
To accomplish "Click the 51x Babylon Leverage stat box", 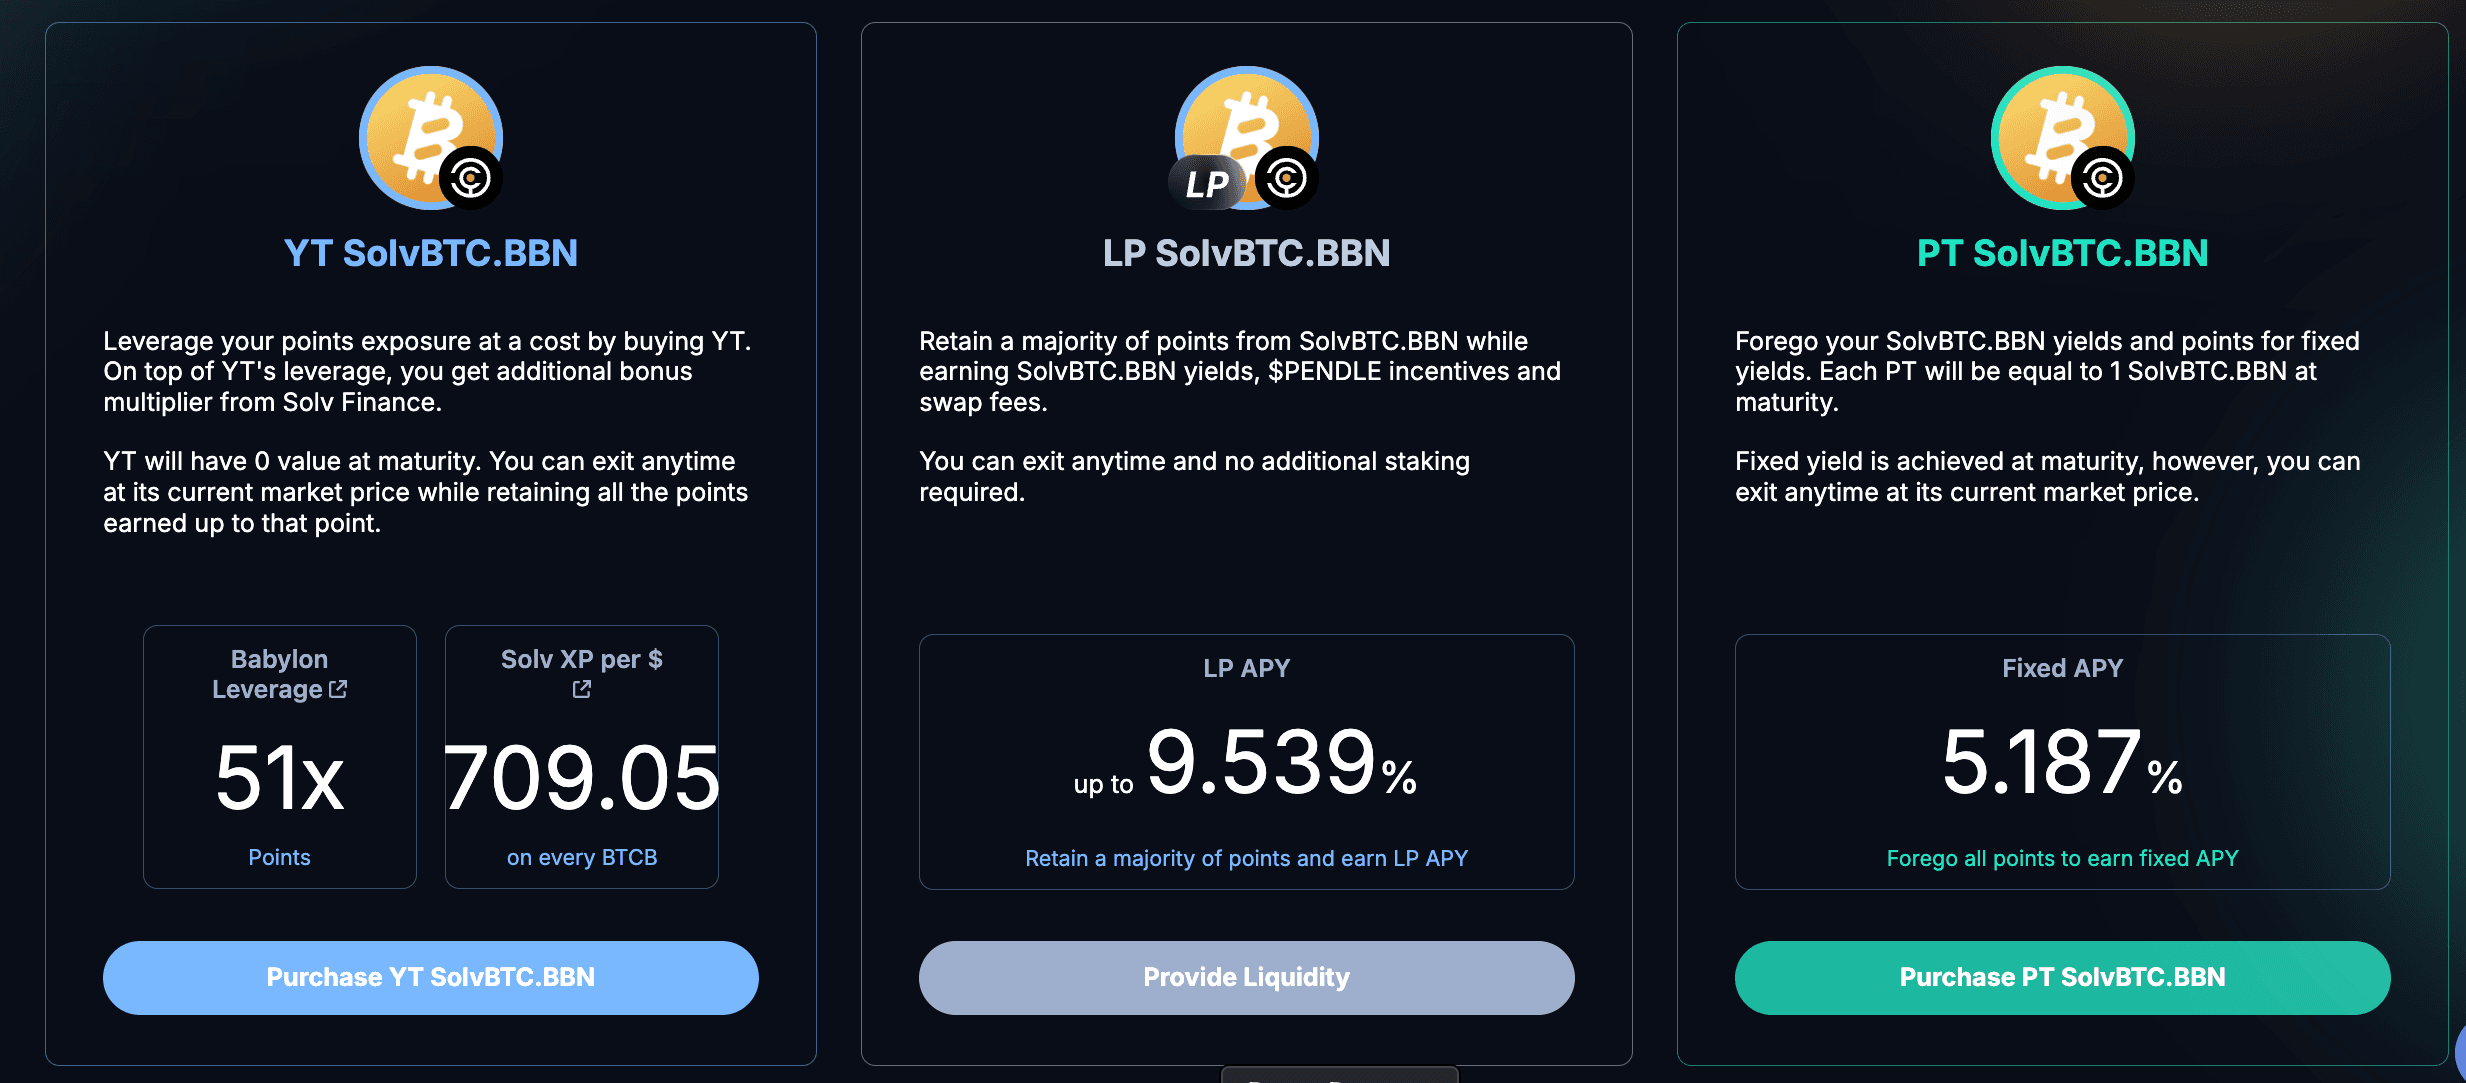I will pyautogui.click(x=280, y=757).
